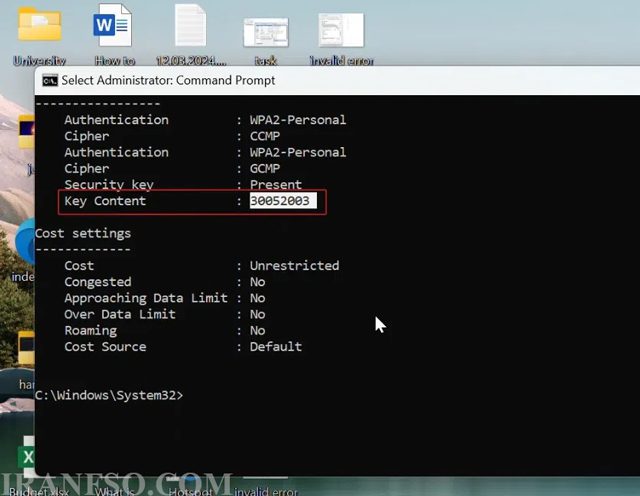The width and height of the screenshot is (640, 496).
Task: Click the 'Roaming' label
Action: tap(91, 331)
